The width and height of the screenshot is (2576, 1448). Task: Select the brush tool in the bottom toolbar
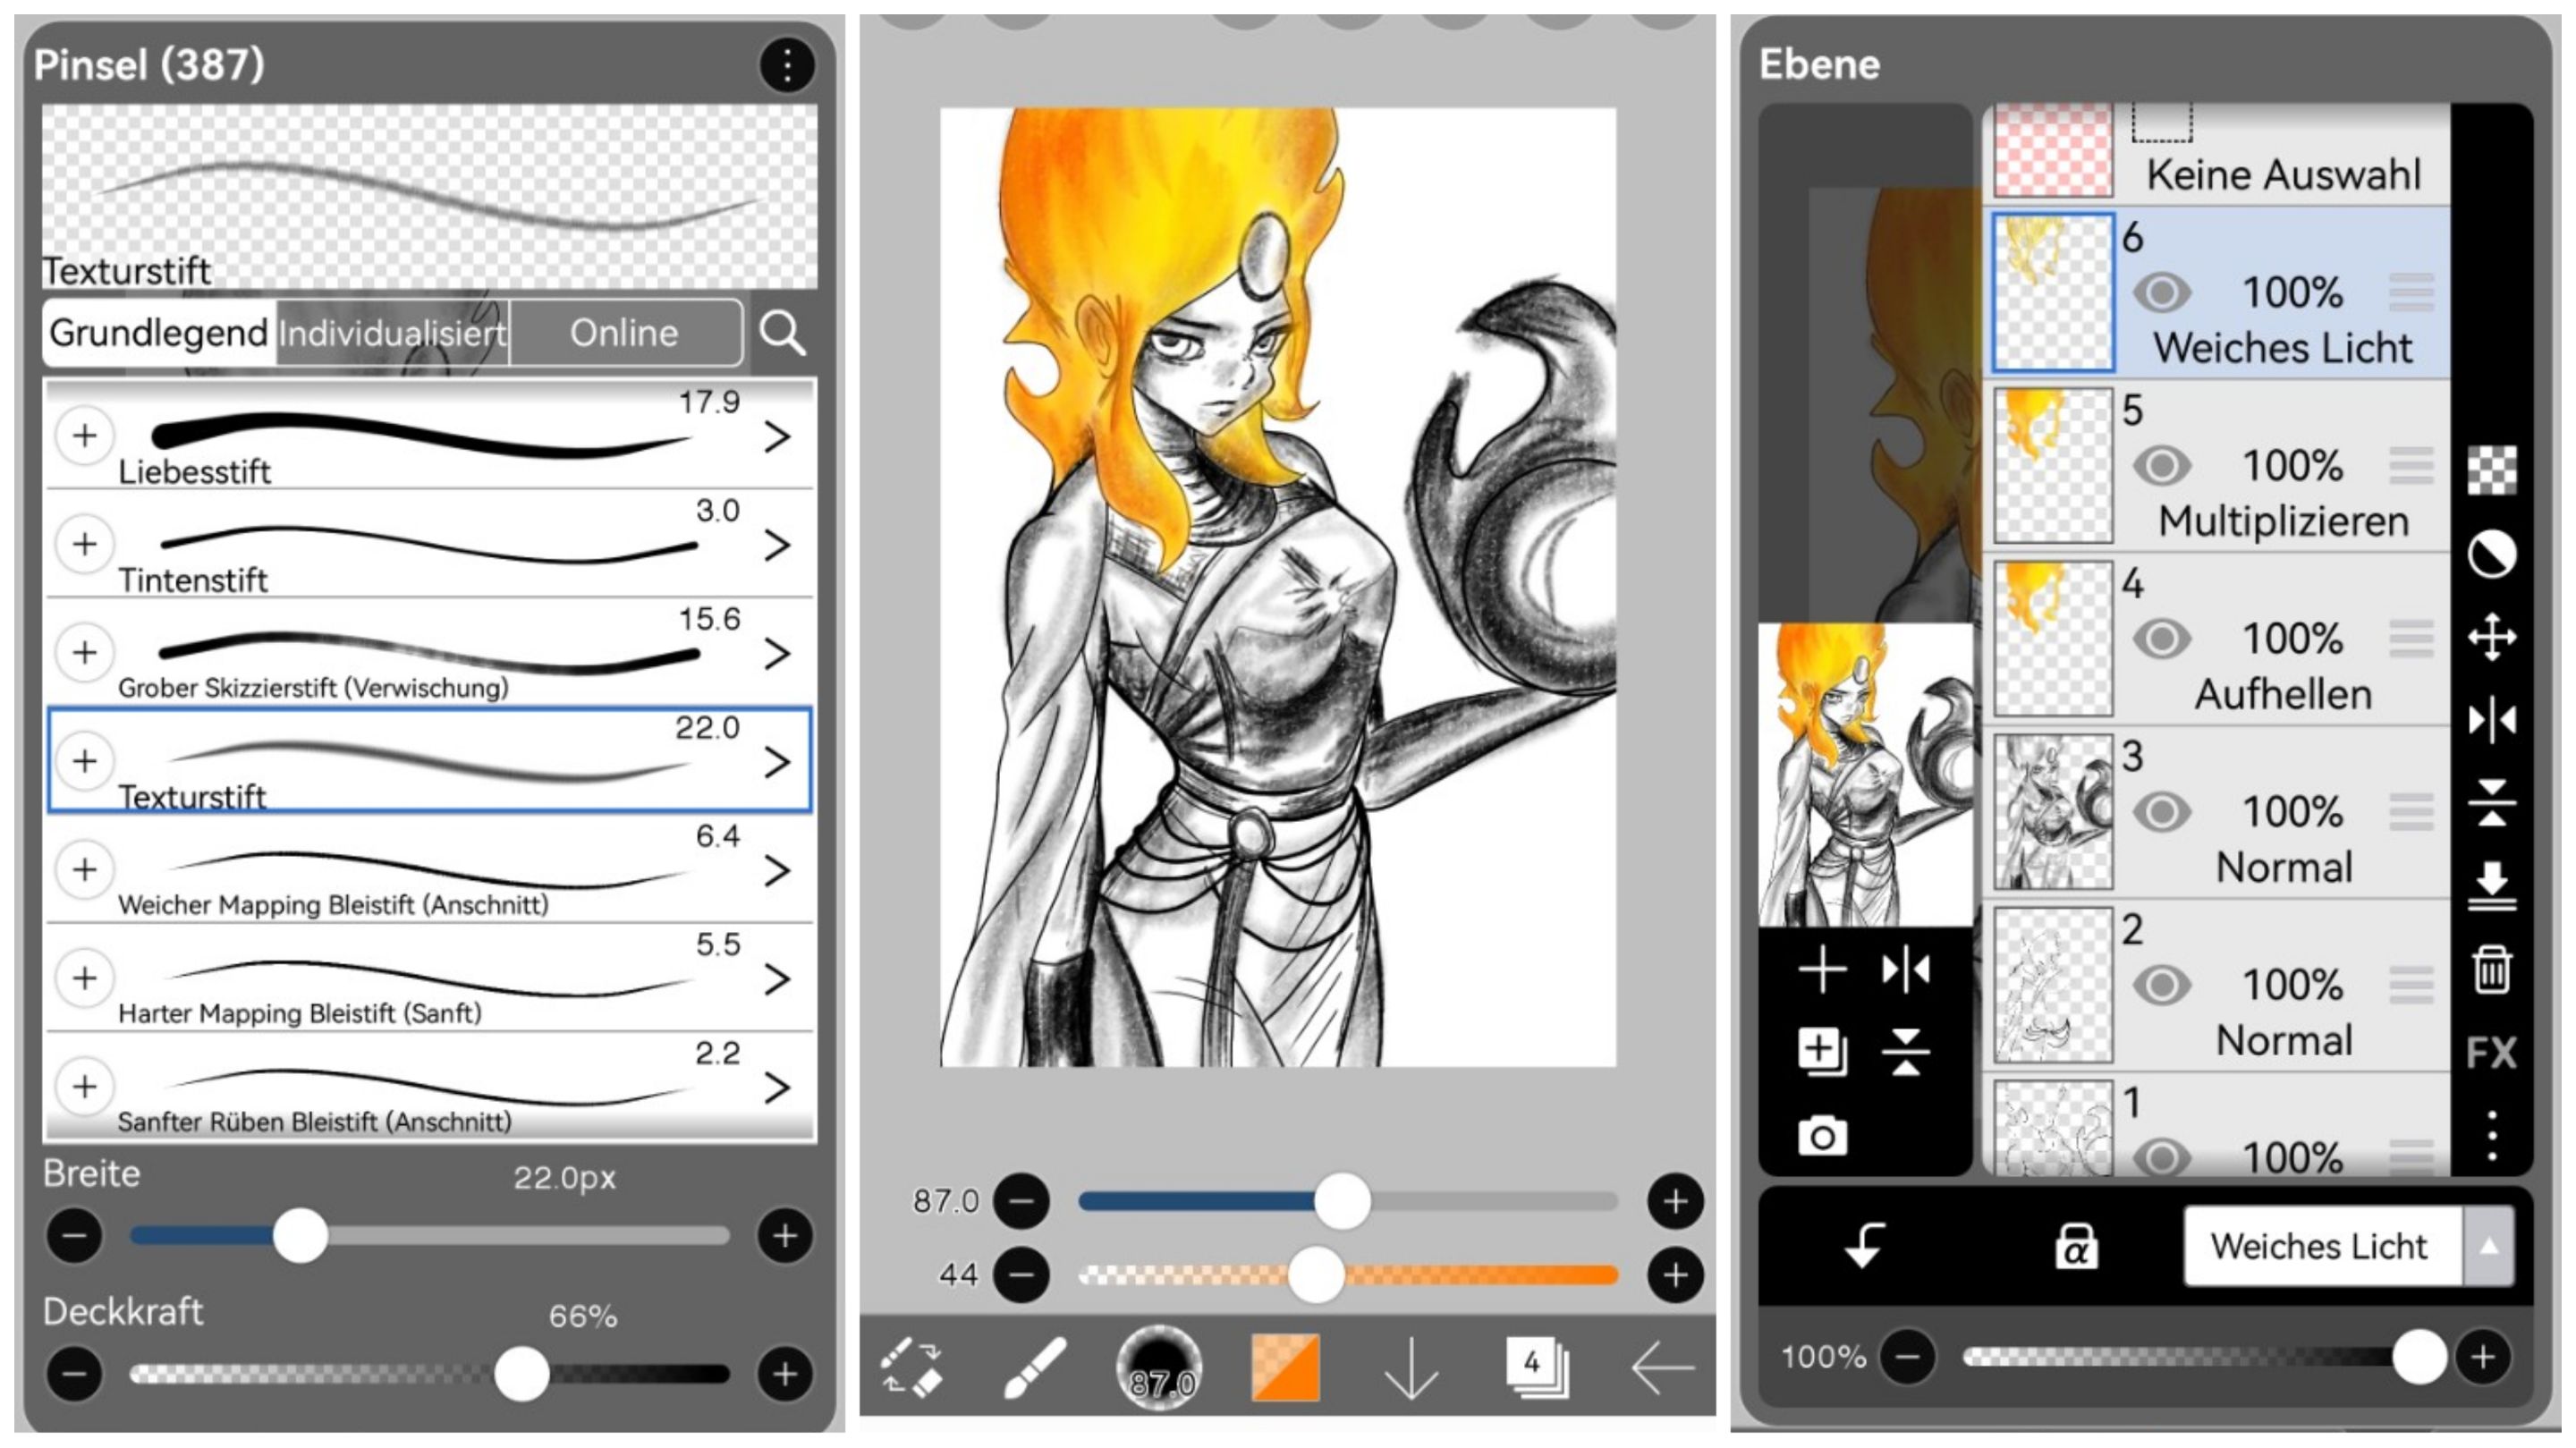1034,1367
